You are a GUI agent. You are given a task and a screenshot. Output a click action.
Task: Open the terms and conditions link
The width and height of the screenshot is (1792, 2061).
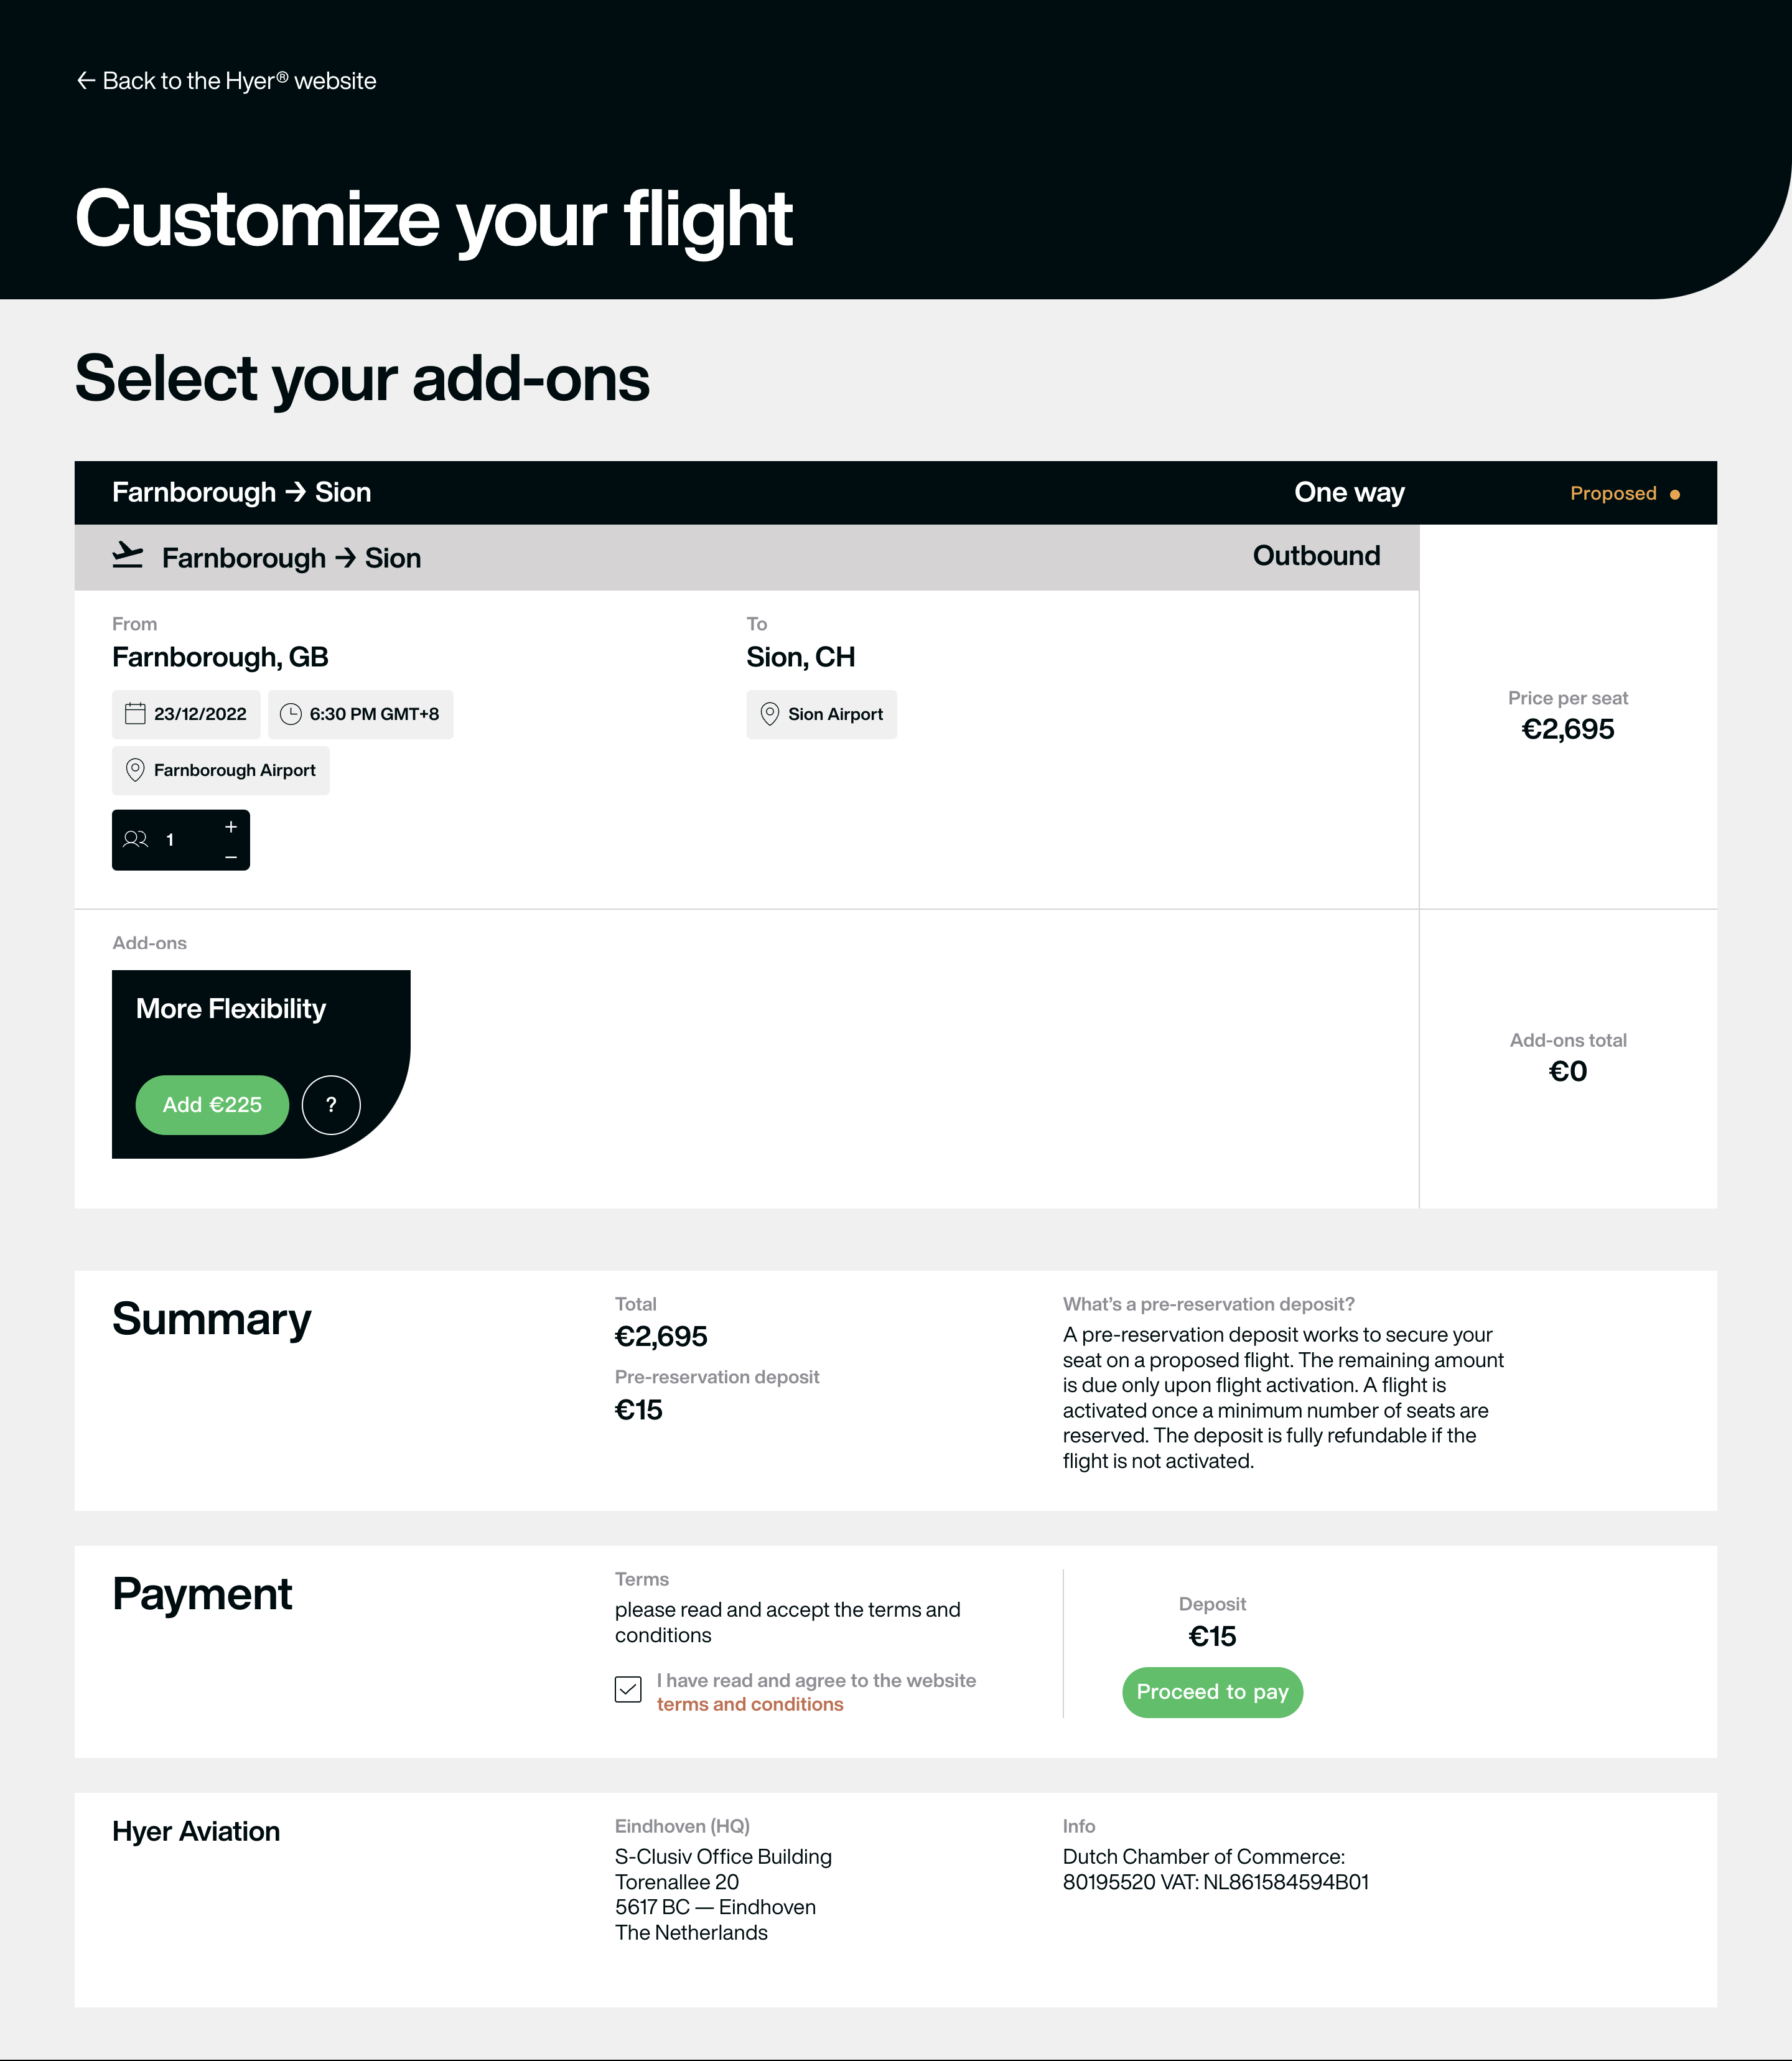750,1705
